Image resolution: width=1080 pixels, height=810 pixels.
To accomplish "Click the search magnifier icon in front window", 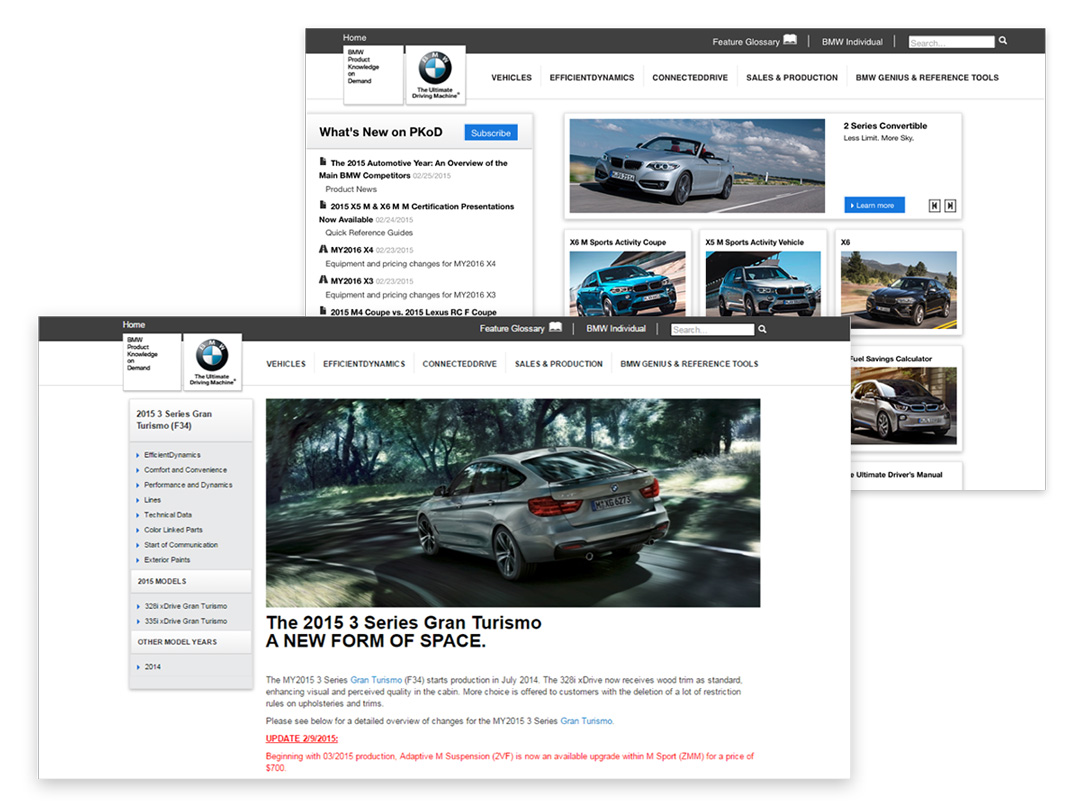I will 762,329.
